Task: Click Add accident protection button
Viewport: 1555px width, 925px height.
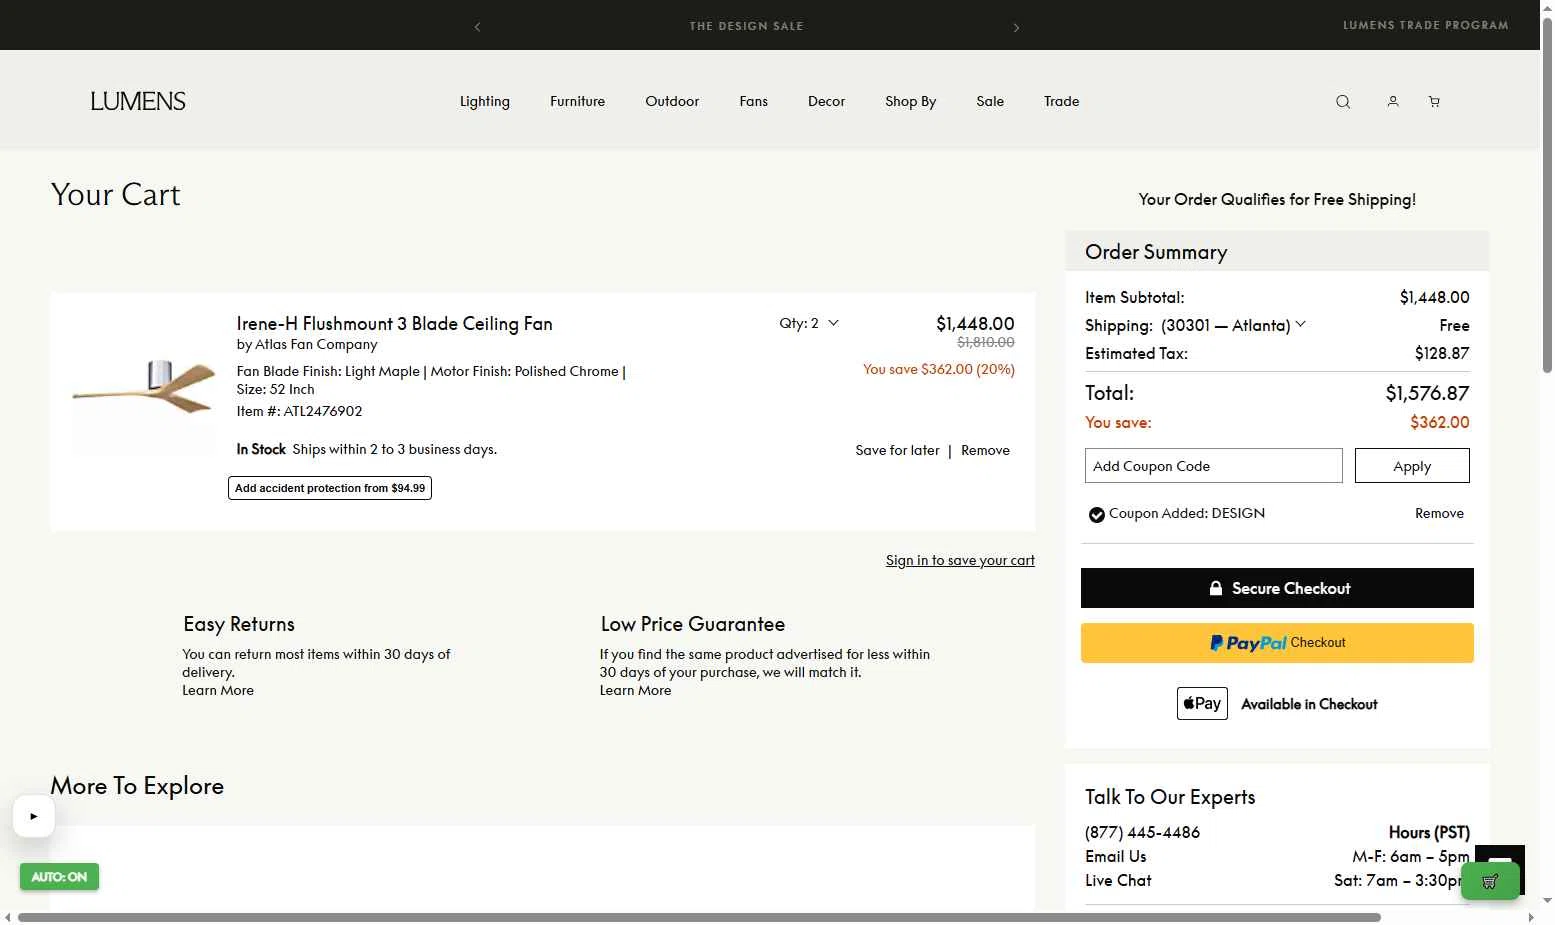Action: coord(330,488)
